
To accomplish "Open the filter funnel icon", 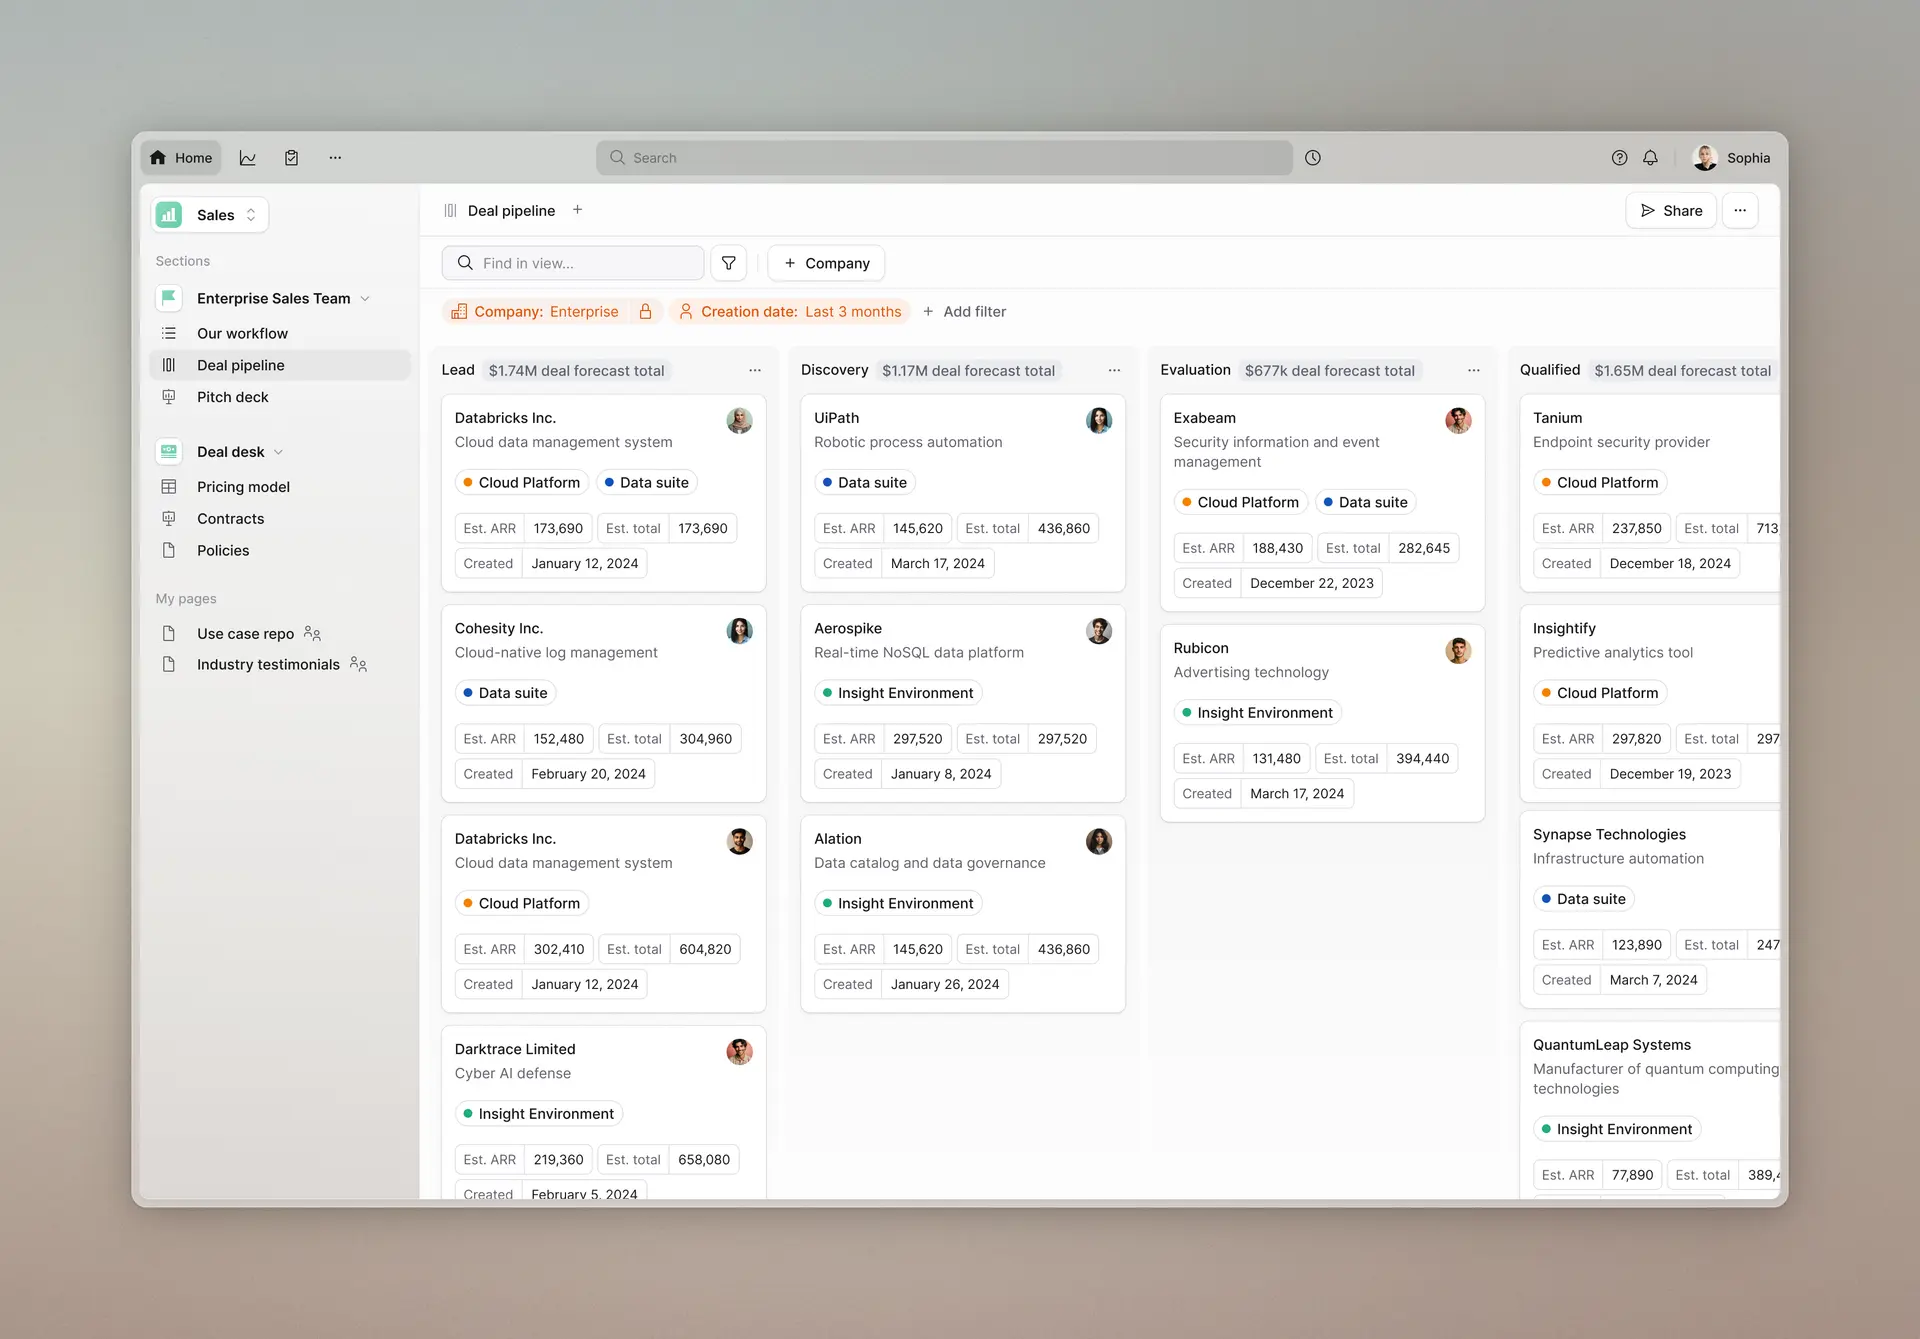I will (x=729, y=263).
